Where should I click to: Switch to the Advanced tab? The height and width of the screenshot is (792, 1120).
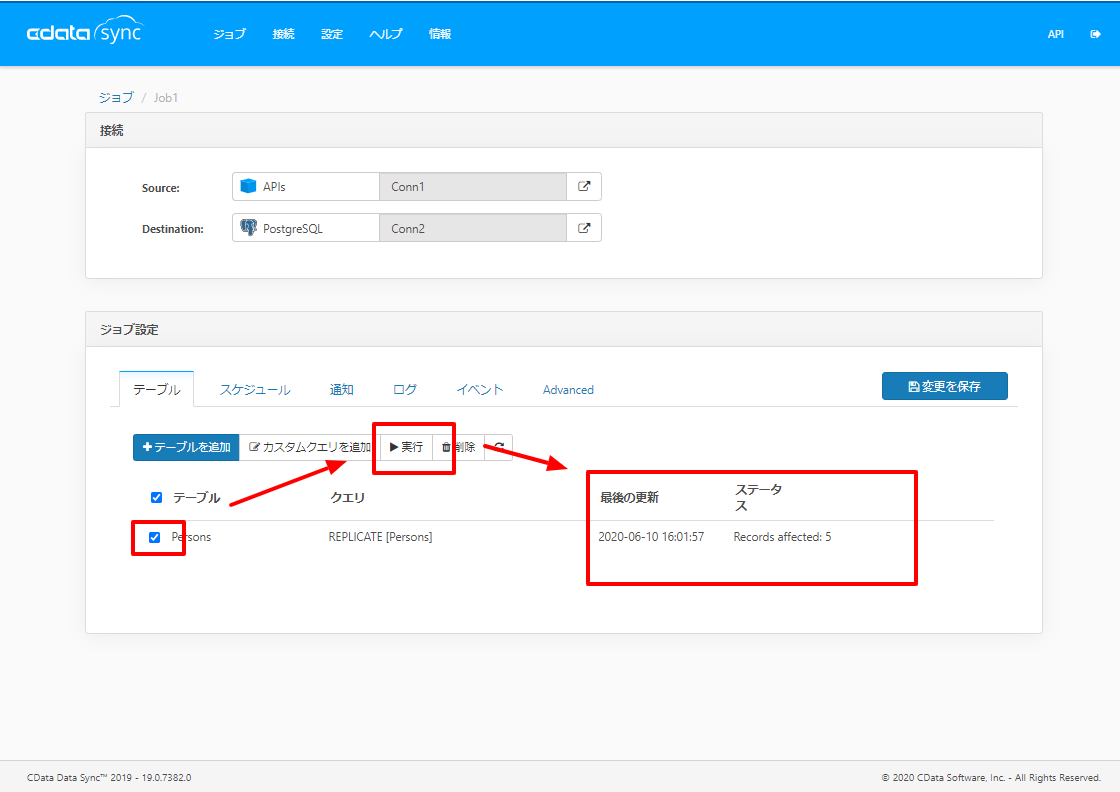coord(568,390)
